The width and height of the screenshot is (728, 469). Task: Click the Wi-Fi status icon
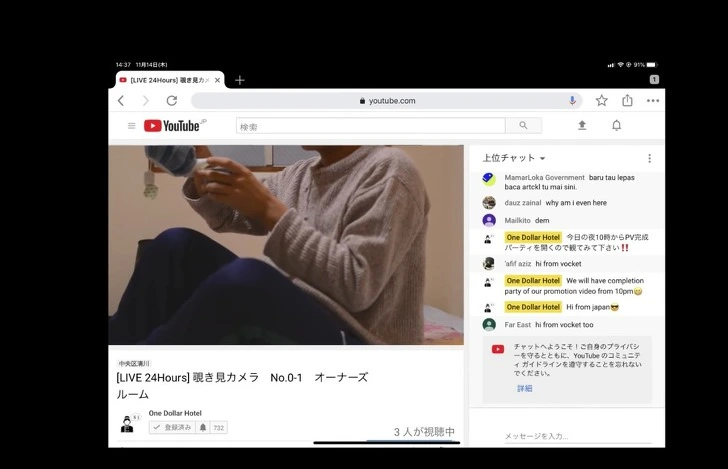coord(620,65)
